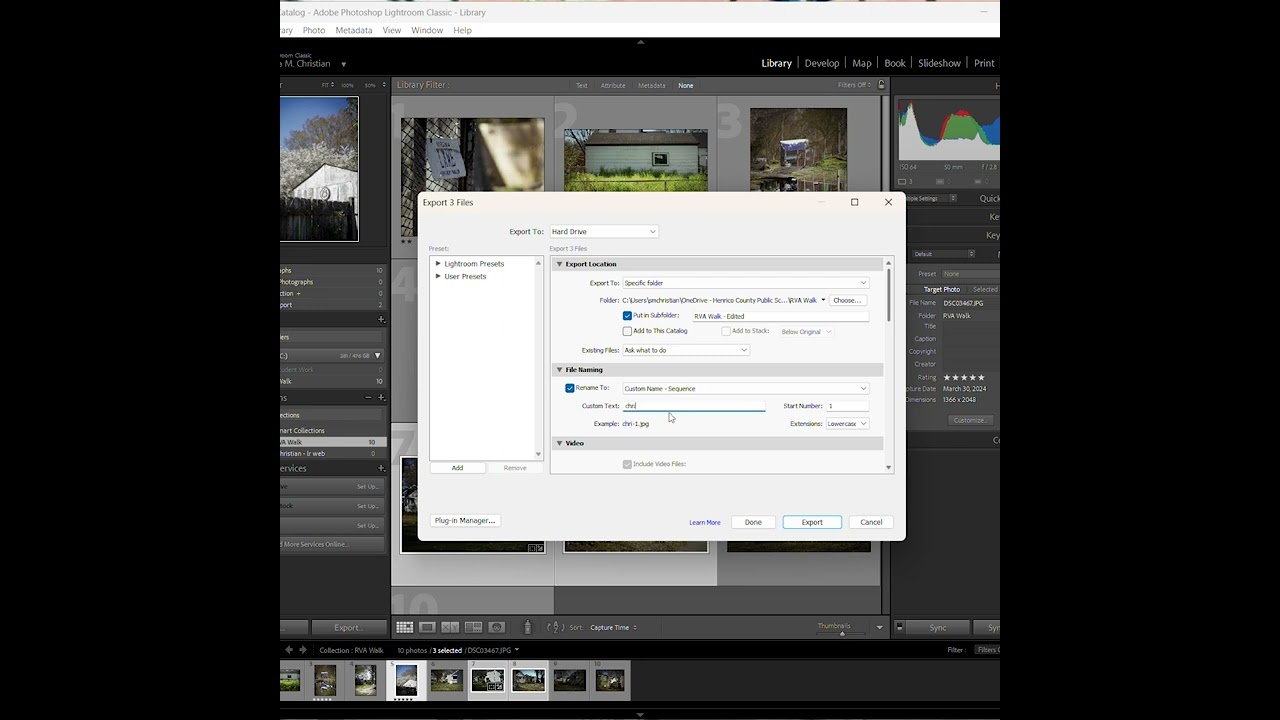Switch to Loupe view icon
The width and height of the screenshot is (1280, 720).
tap(427, 627)
